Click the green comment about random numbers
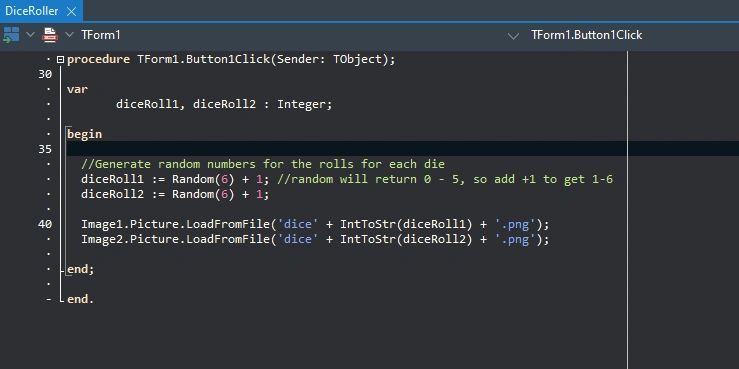 pos(263,164)
